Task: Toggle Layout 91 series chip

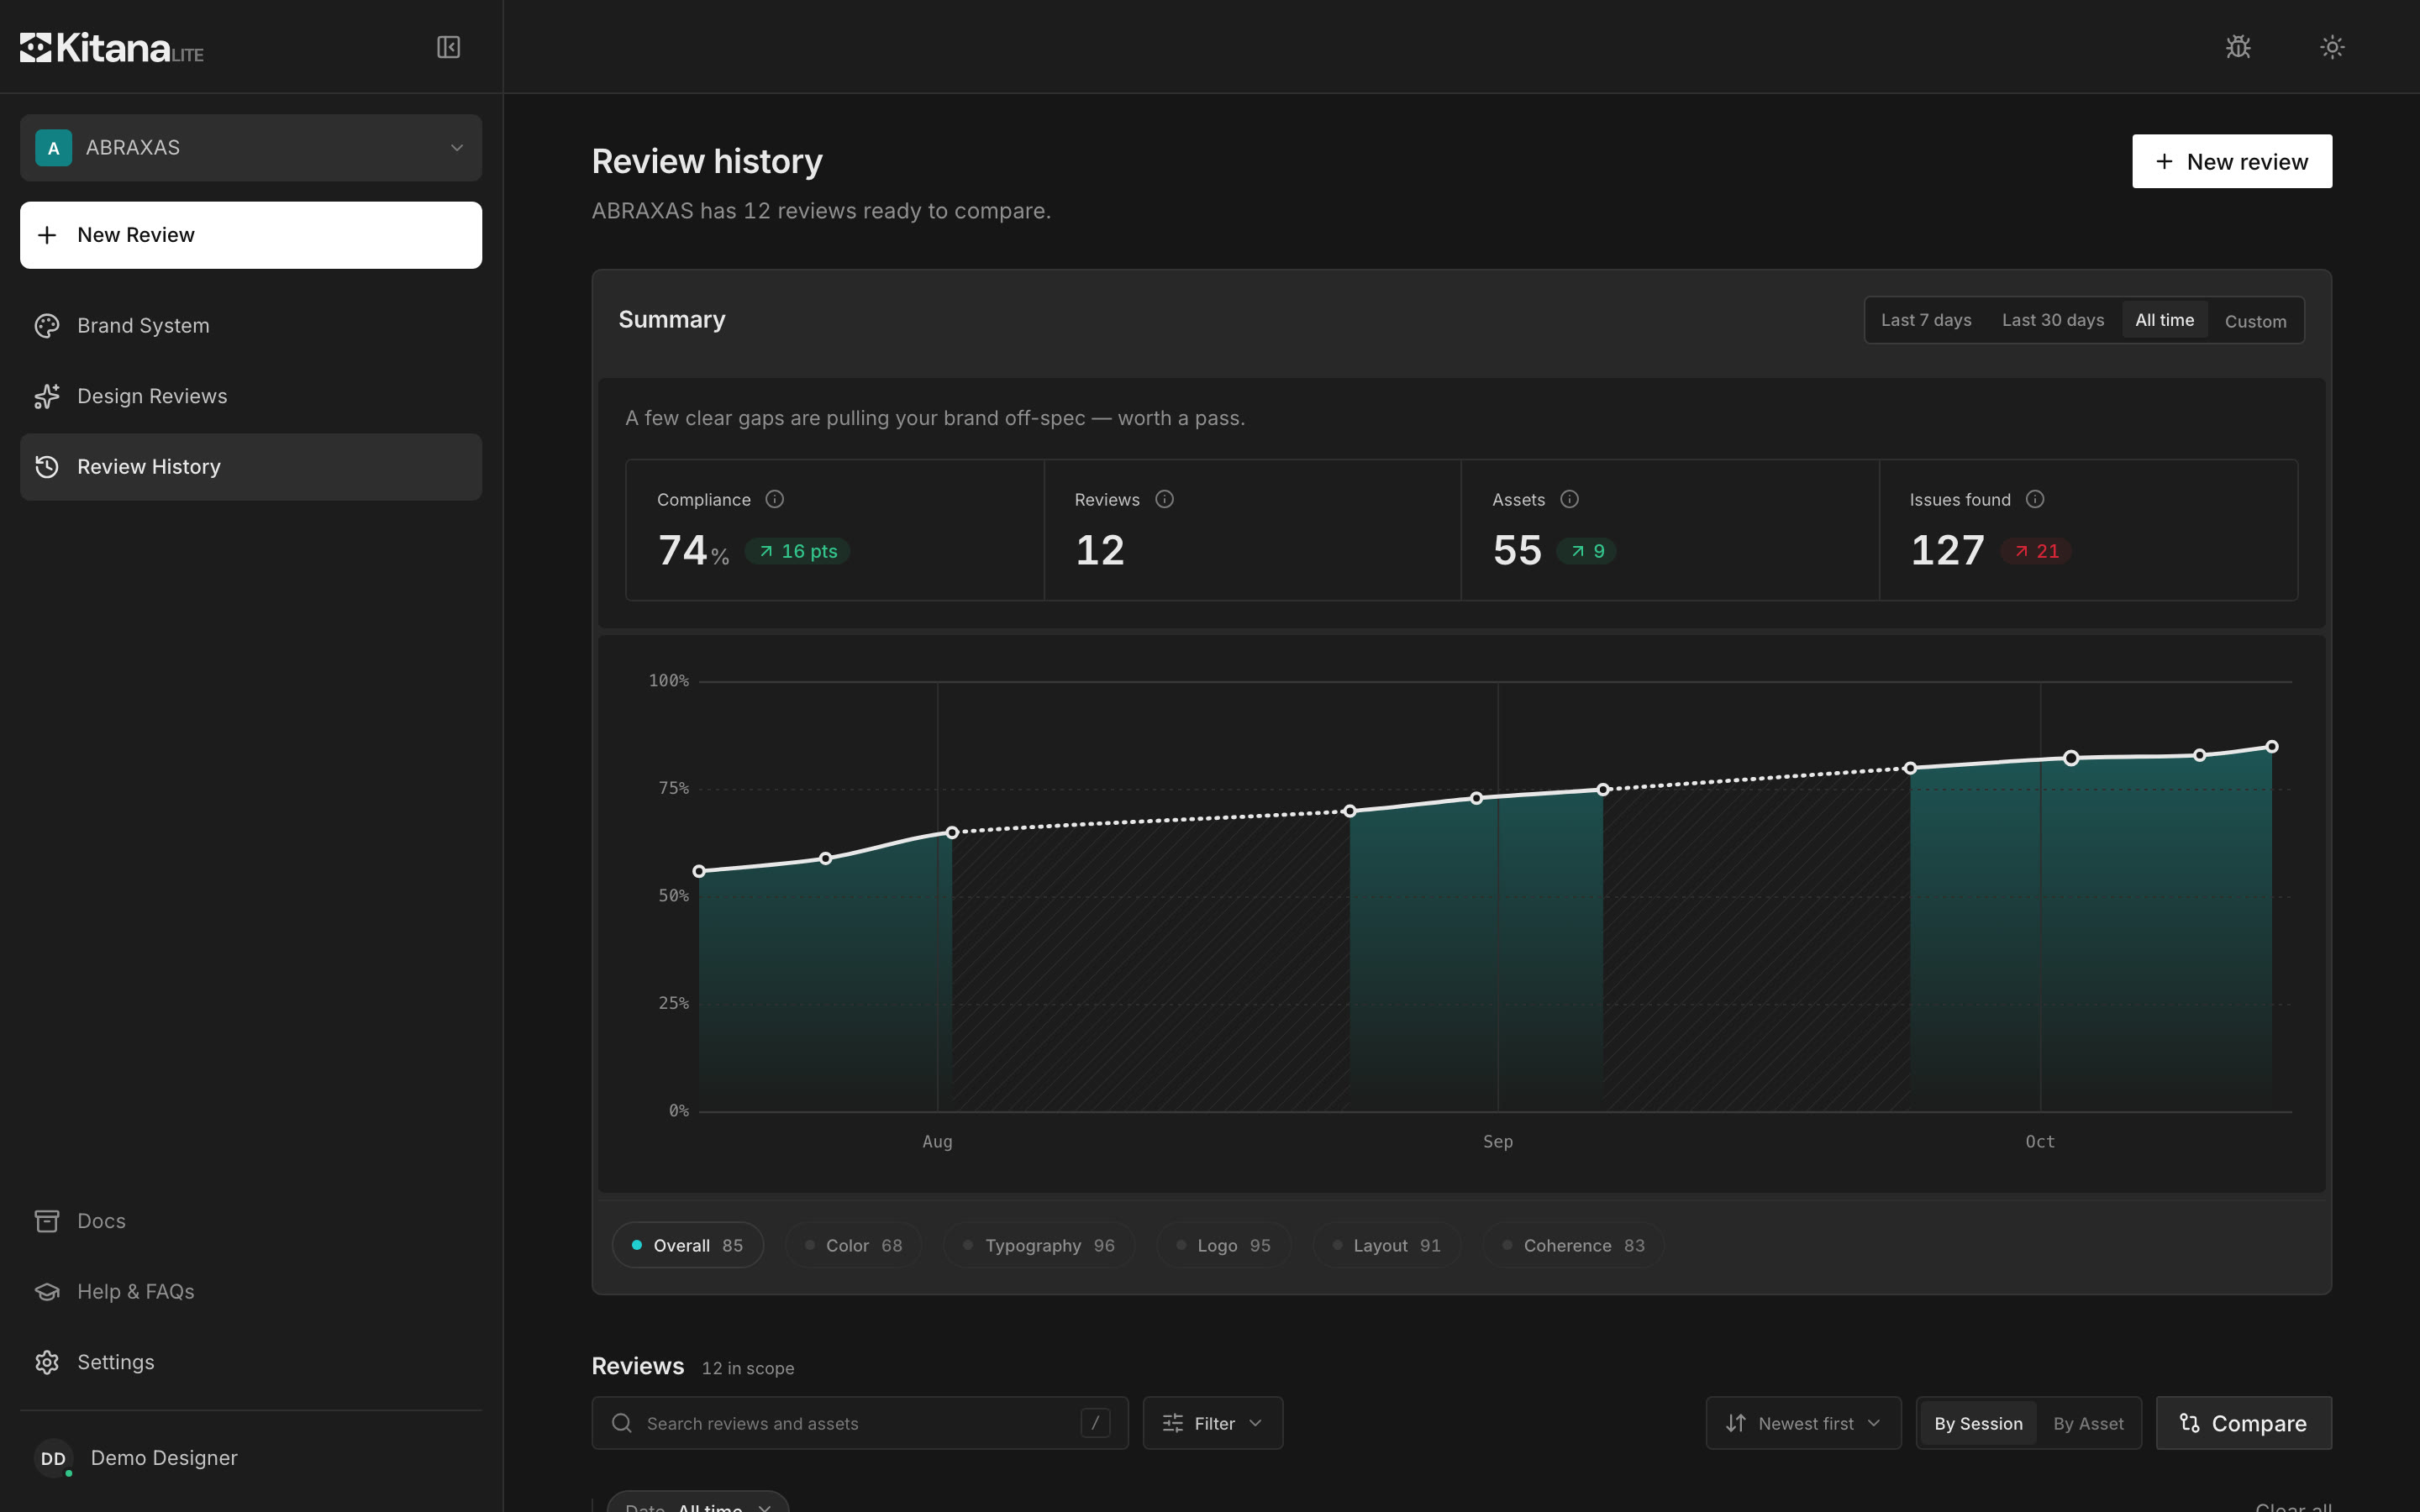Action: point(1386,1245)
